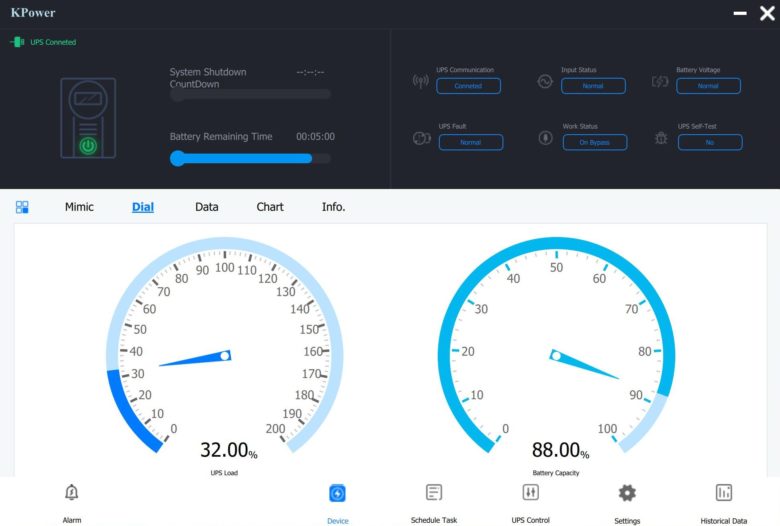Click the Battery Voltage Normal button
Screen dimensions: 780x526
point(708,86)
